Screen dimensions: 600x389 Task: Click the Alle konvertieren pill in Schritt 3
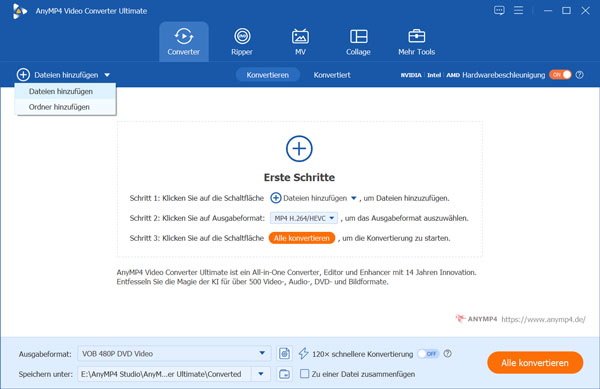click(x=302, y=238)
